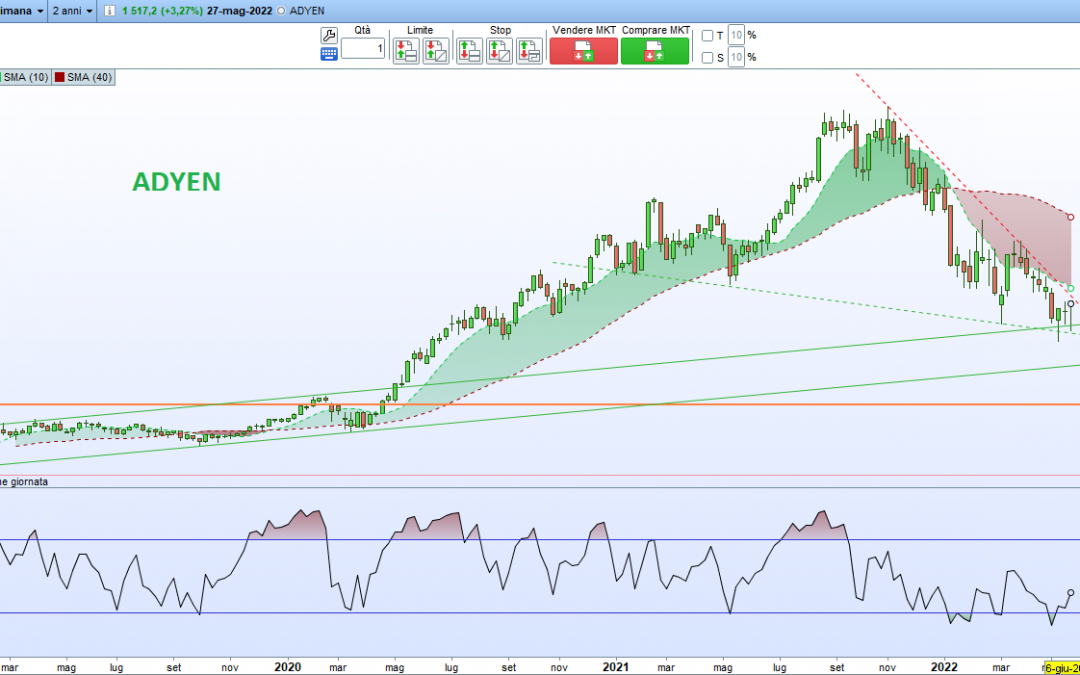Open the timeframe dropdown ending in 'imana'
Screen dimensions: 1080x675
tap(23, 11)
